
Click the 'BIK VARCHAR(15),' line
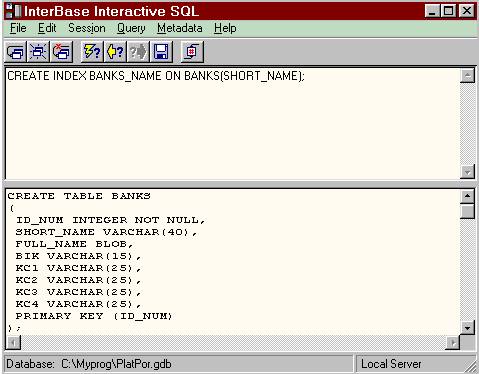pyautogui.click(x=78, y=256)
